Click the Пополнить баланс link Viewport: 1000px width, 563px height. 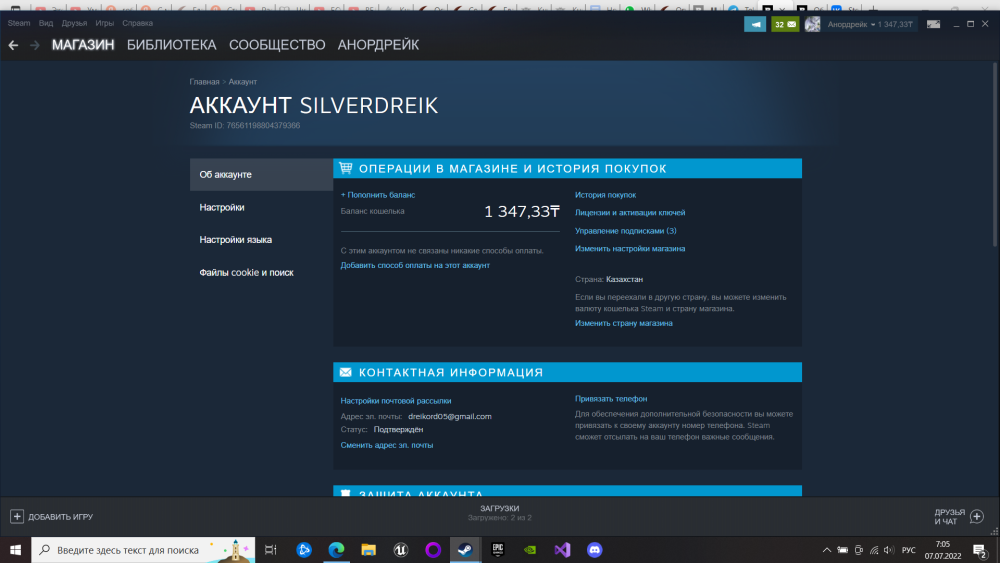pyautogui.click(x=378, y=195)
